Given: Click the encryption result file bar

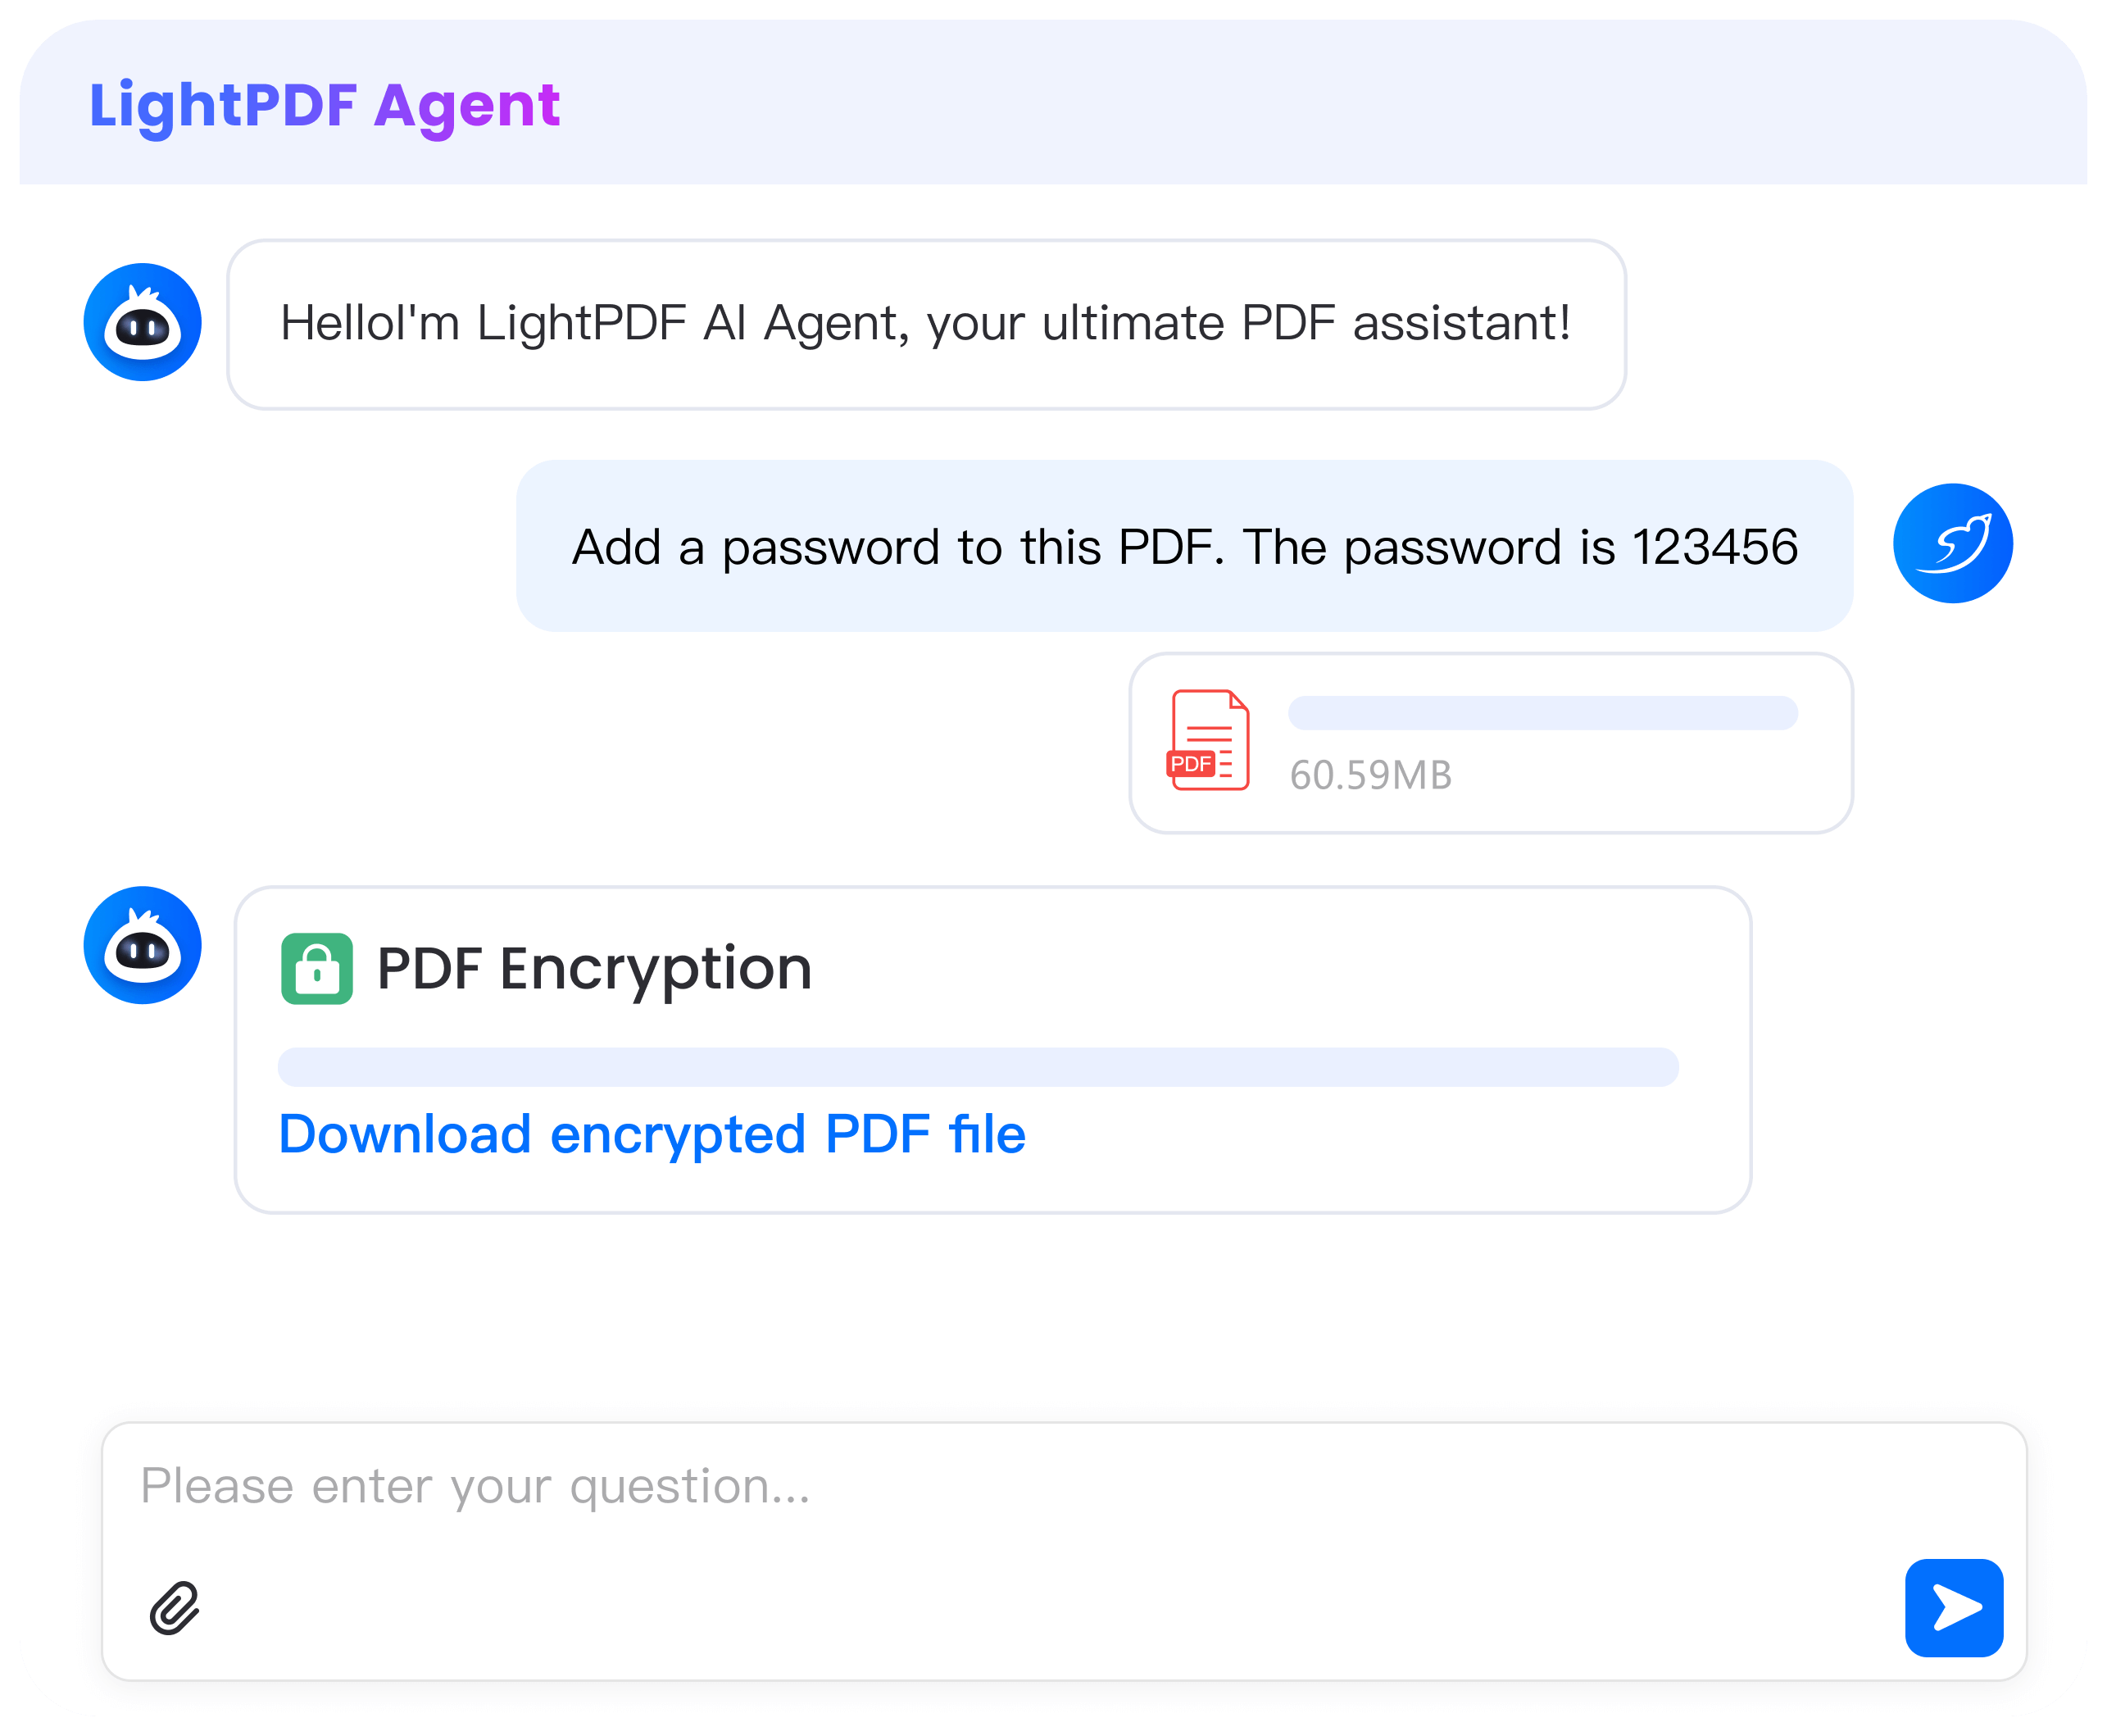Looking at the screenshot, I should coord(977,1067).
